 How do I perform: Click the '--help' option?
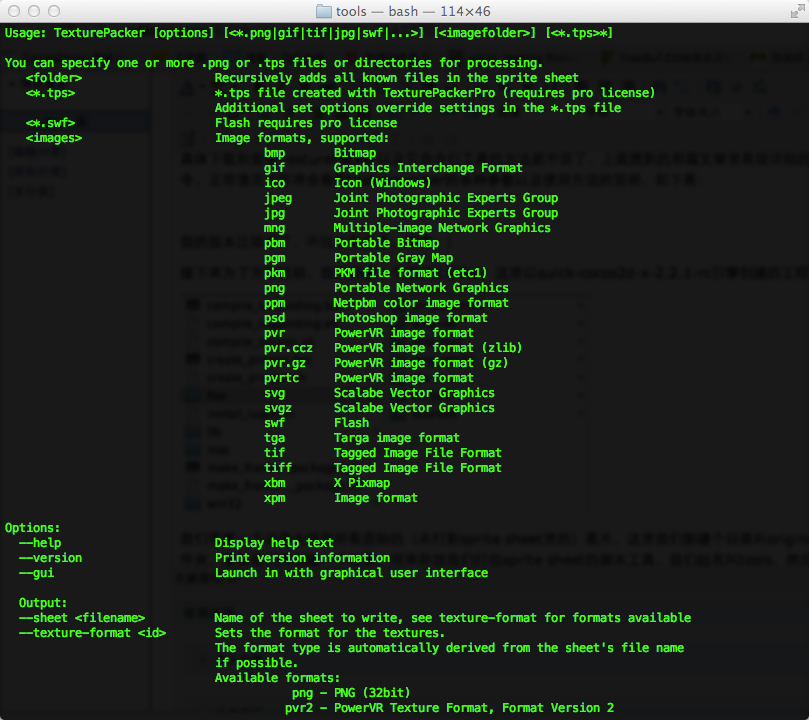(x=40, y=543)
